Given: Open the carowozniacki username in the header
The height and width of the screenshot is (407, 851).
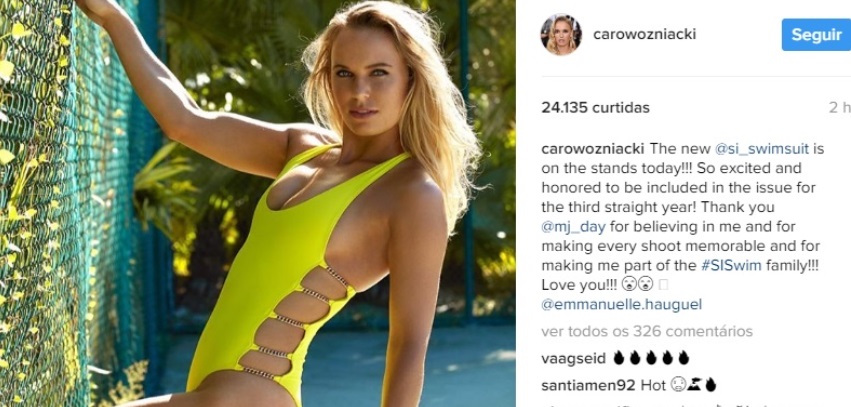Looking at the screenshot, I should click(644, 35).
